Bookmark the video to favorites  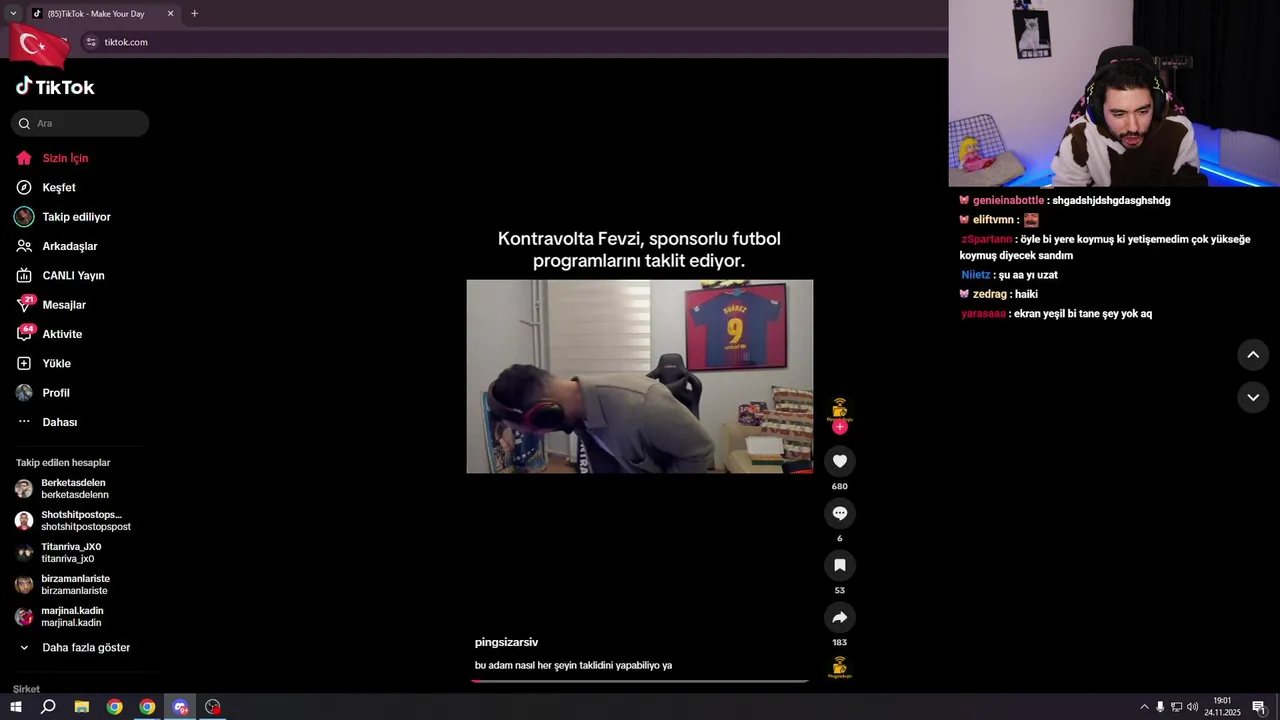coord(840,565)
